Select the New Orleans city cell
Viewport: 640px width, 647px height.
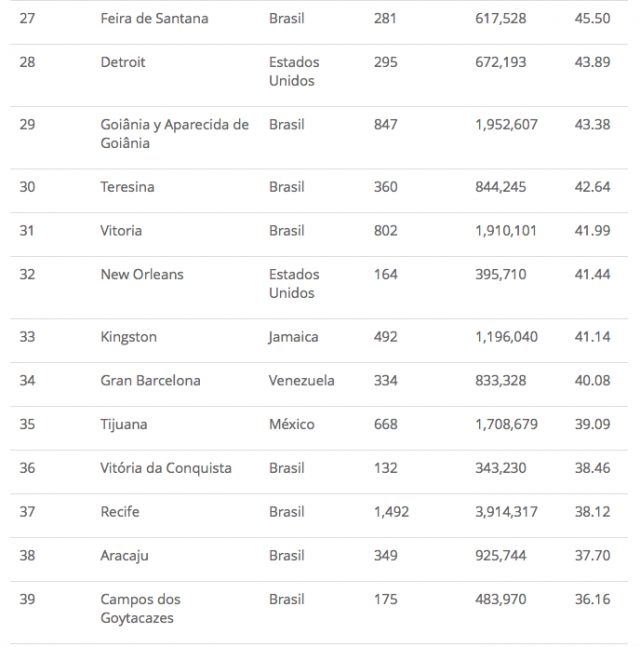142,274
